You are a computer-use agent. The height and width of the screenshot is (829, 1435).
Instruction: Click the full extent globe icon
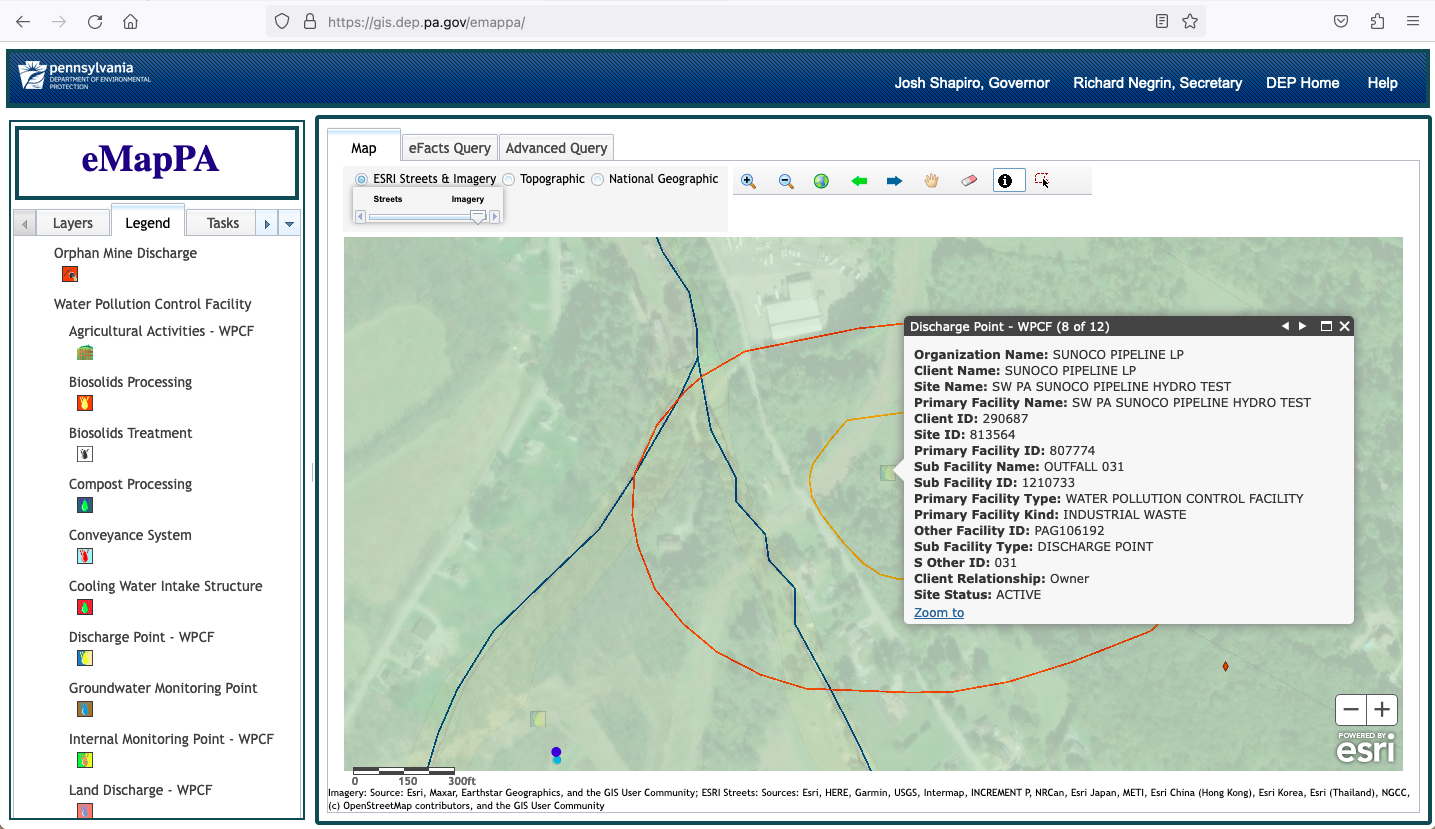[821, 181]
